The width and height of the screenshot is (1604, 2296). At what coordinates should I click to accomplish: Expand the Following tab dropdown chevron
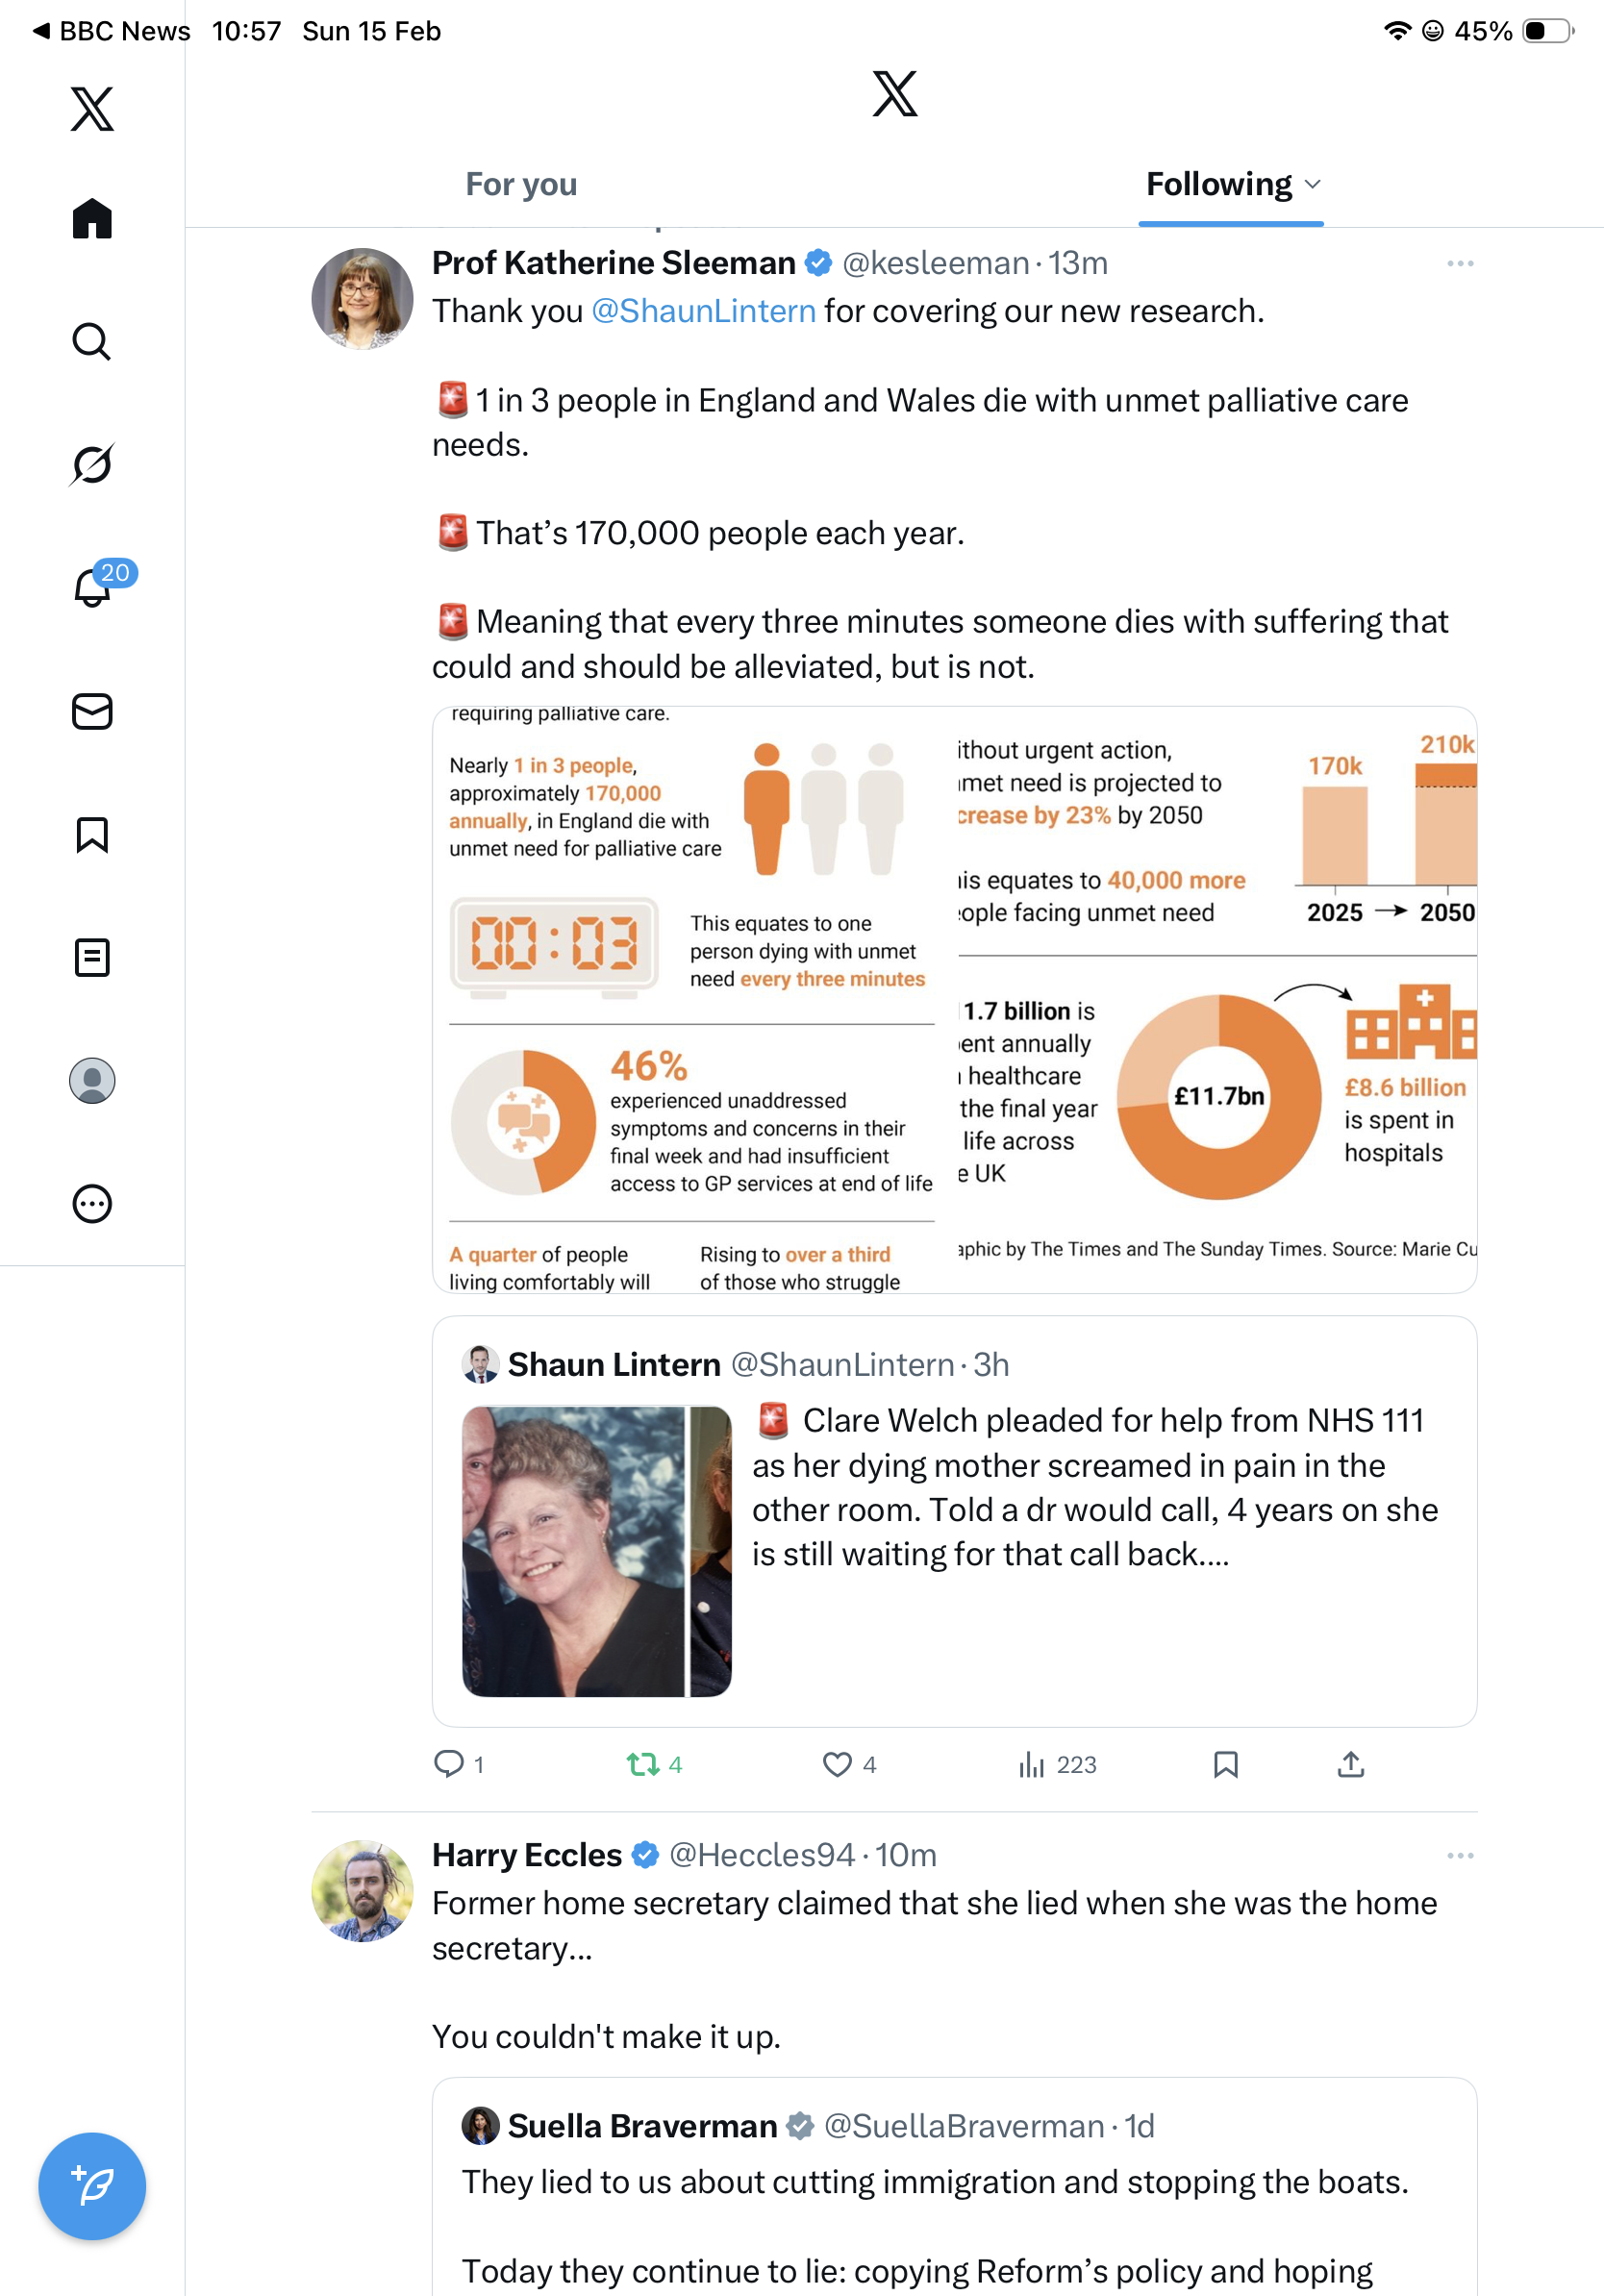pos(1313,184)
